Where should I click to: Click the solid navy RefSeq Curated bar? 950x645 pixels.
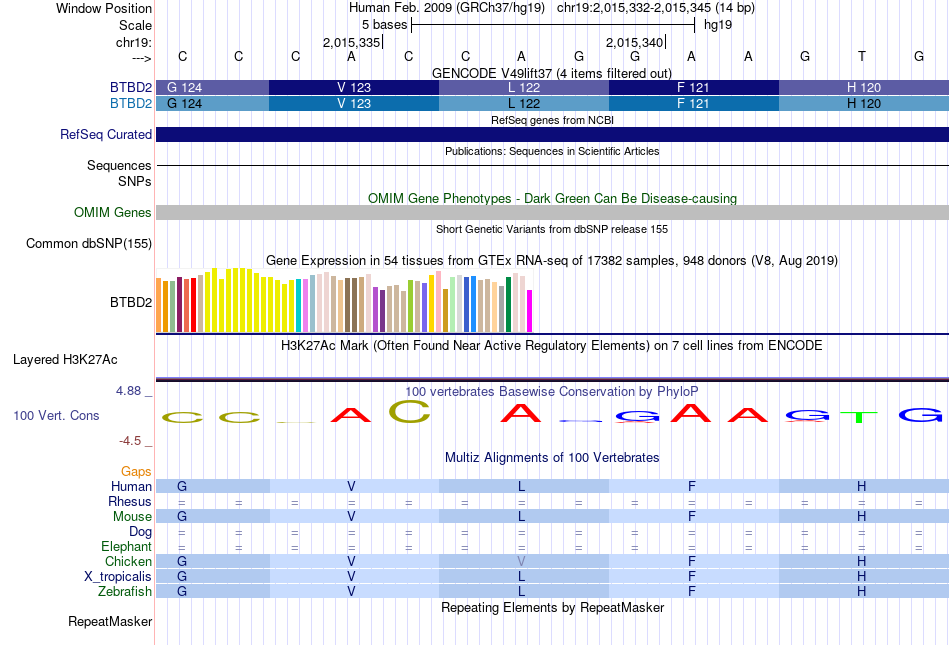(x=552, y=134)
